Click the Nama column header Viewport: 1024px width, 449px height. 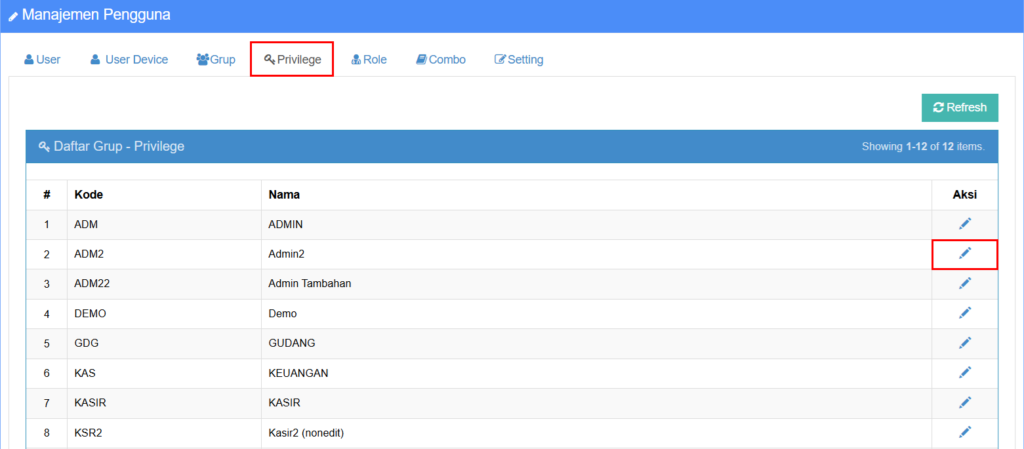[x=285, y=194]
